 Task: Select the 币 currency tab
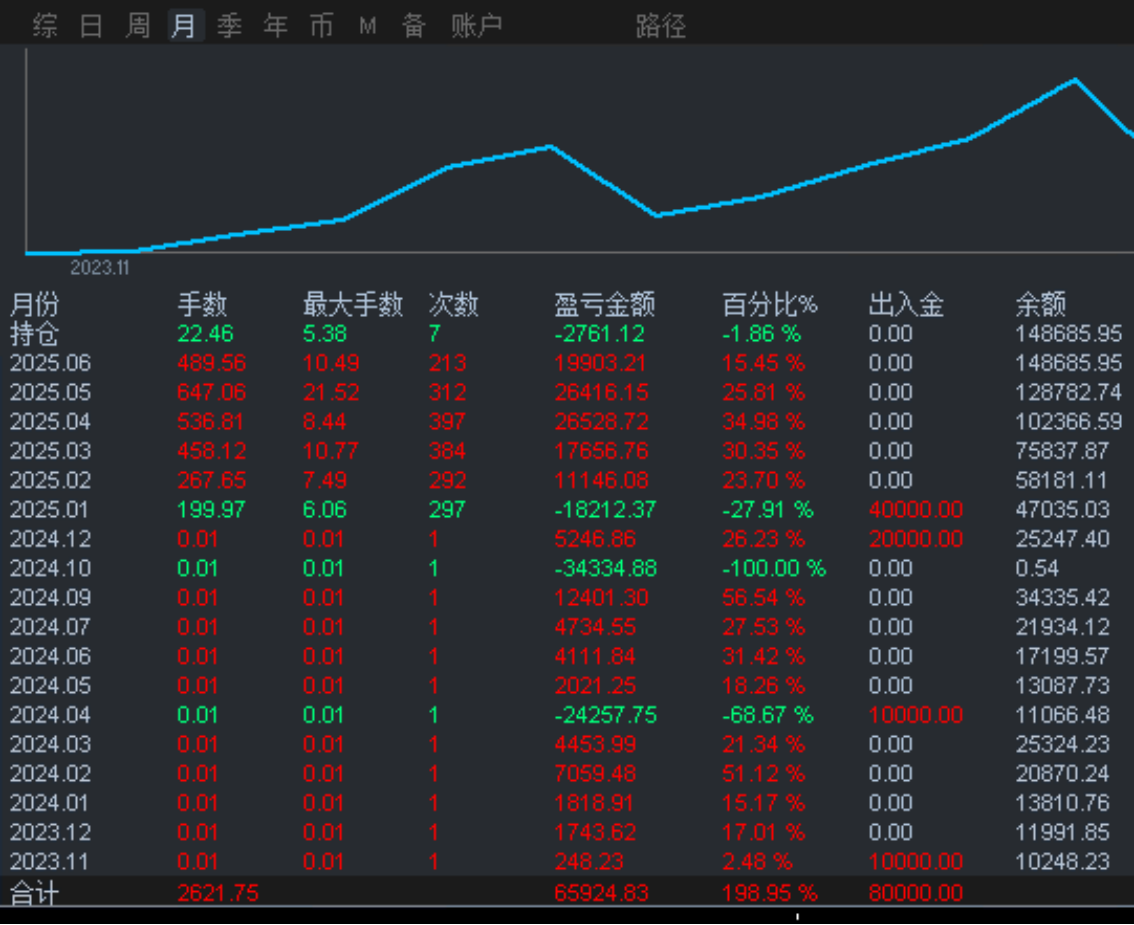coord(322,26)
